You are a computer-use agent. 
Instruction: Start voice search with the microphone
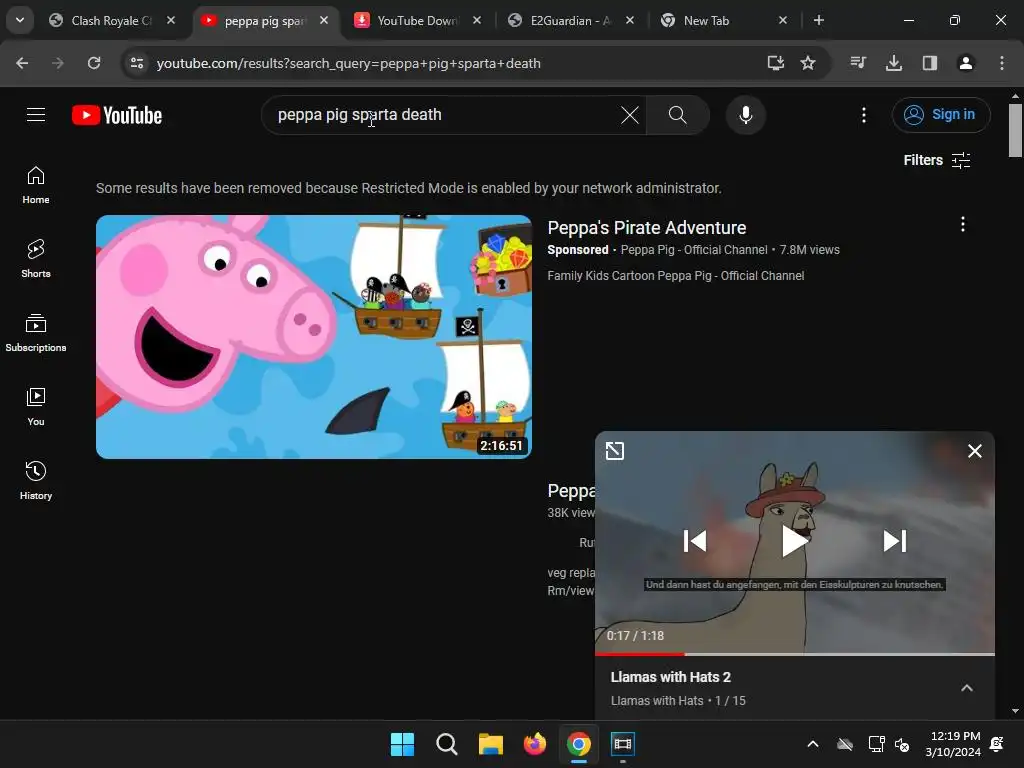pyautogui.click(x=745, y=115)
